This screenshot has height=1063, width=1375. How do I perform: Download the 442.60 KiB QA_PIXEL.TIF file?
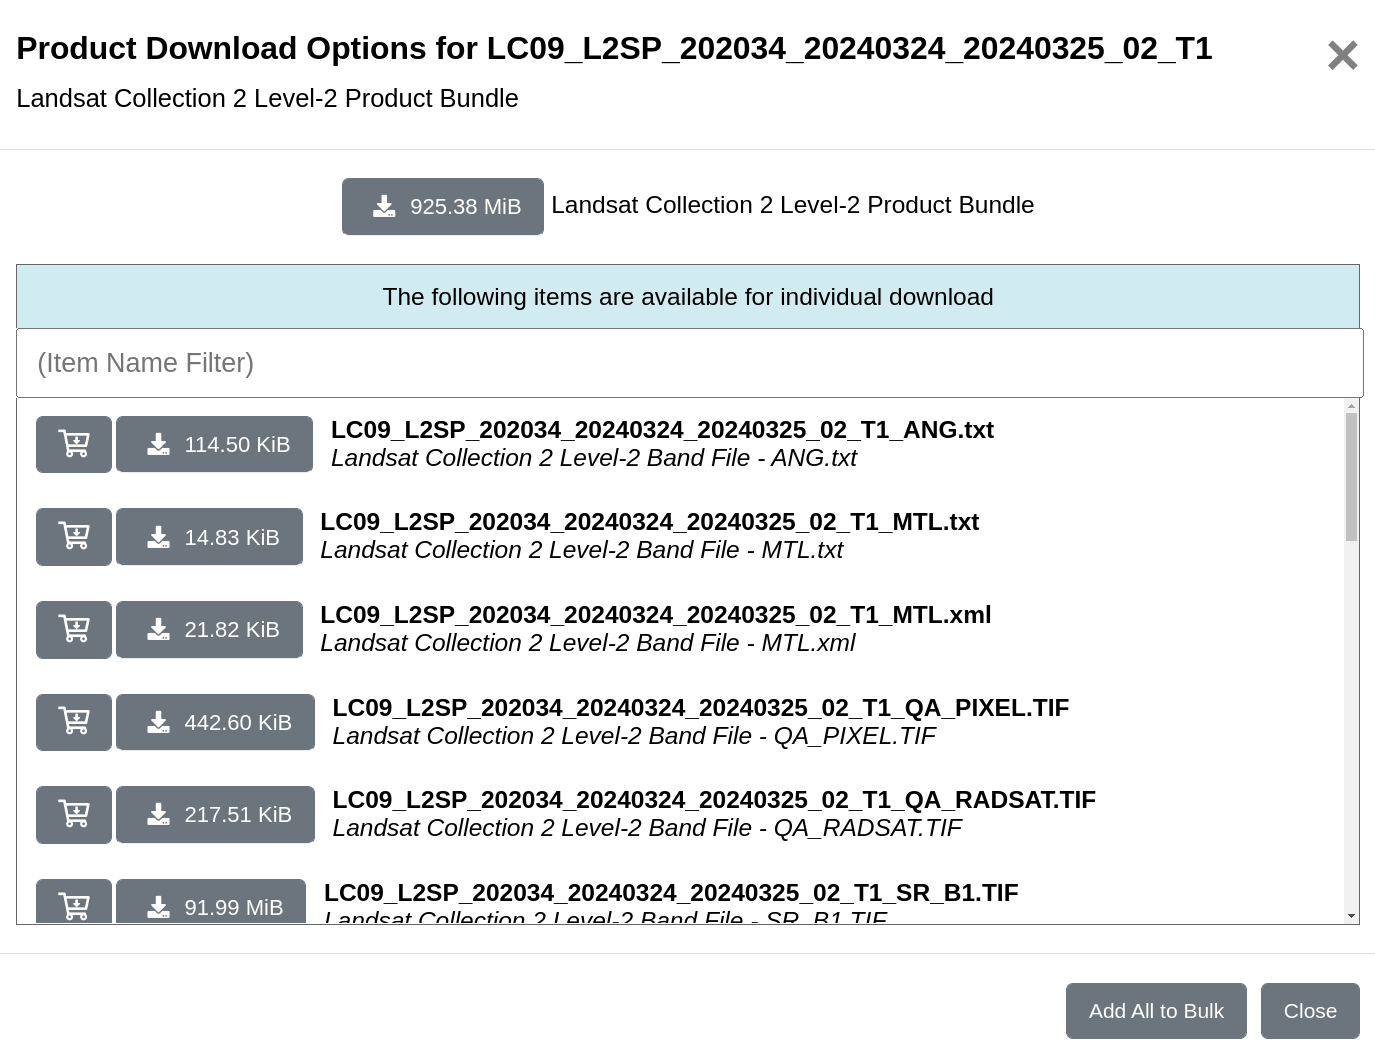(215, 722)
